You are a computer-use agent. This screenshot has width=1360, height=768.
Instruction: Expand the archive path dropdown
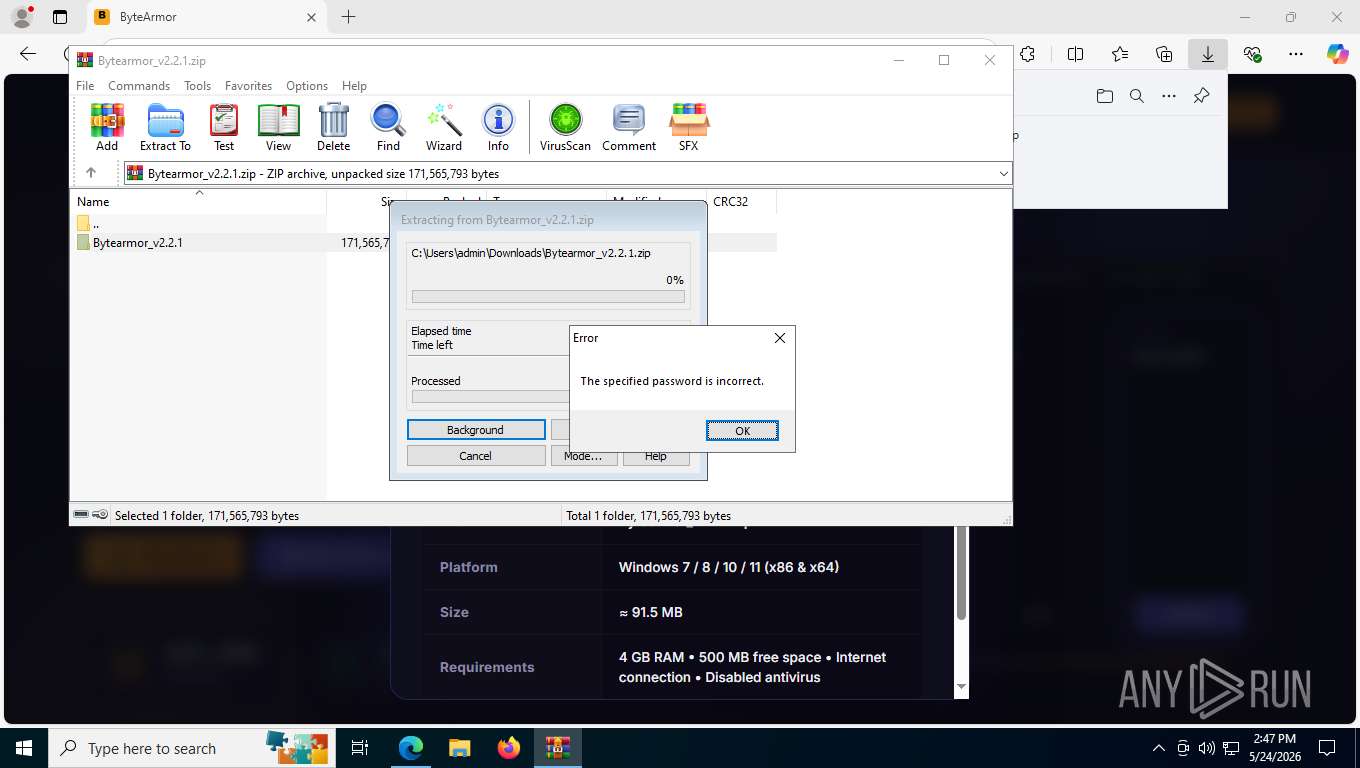[x=1004, y=174]
